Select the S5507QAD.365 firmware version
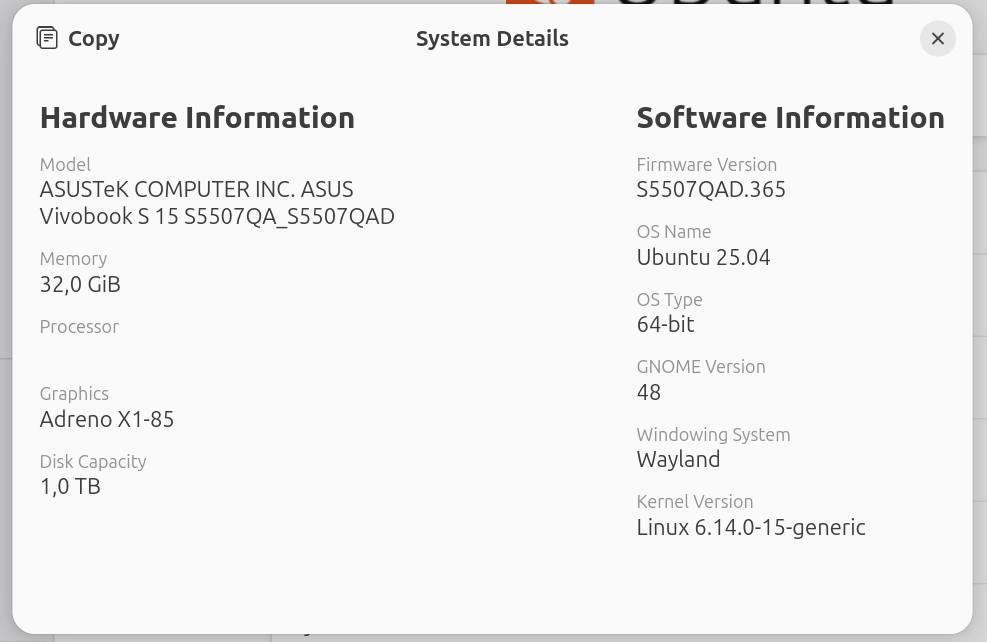This screenshot has height=642, width=987. coord(711,189)
